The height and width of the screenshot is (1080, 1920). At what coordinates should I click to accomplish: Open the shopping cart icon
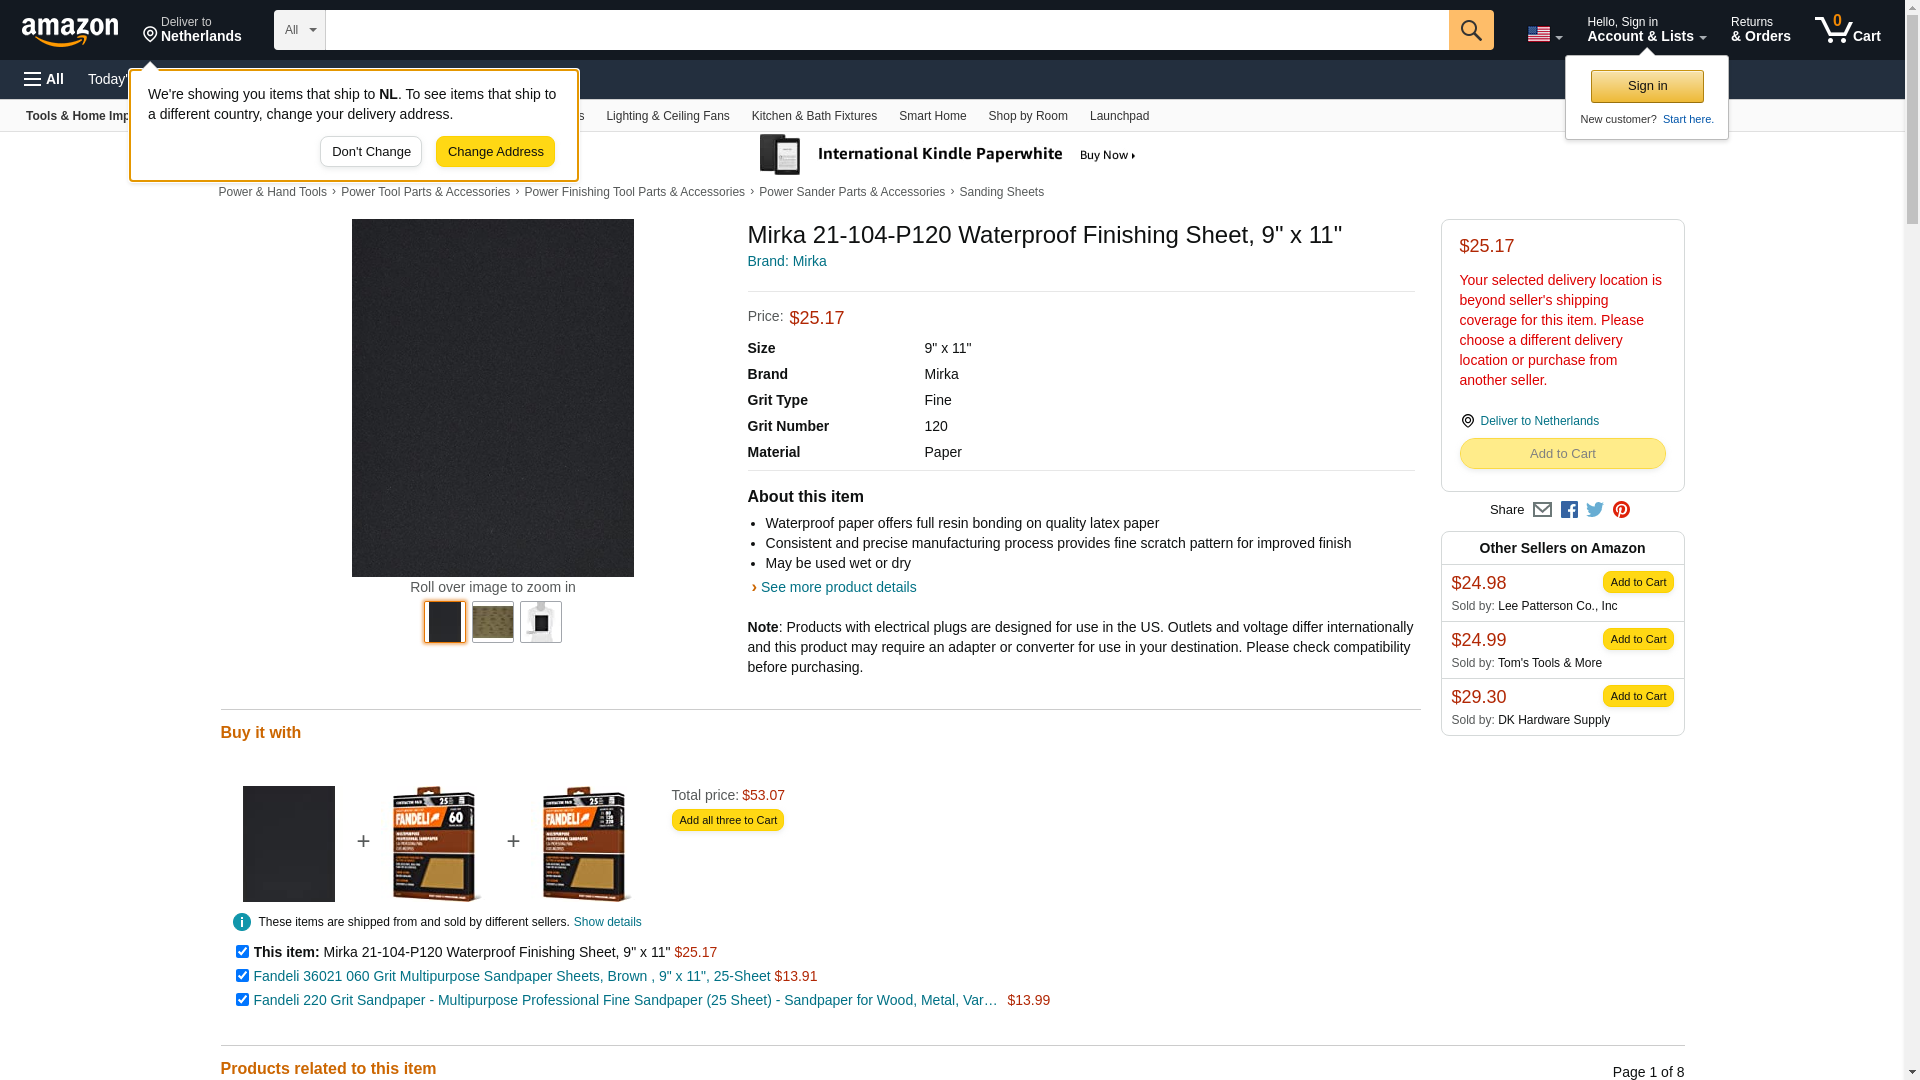point(1847,30)
